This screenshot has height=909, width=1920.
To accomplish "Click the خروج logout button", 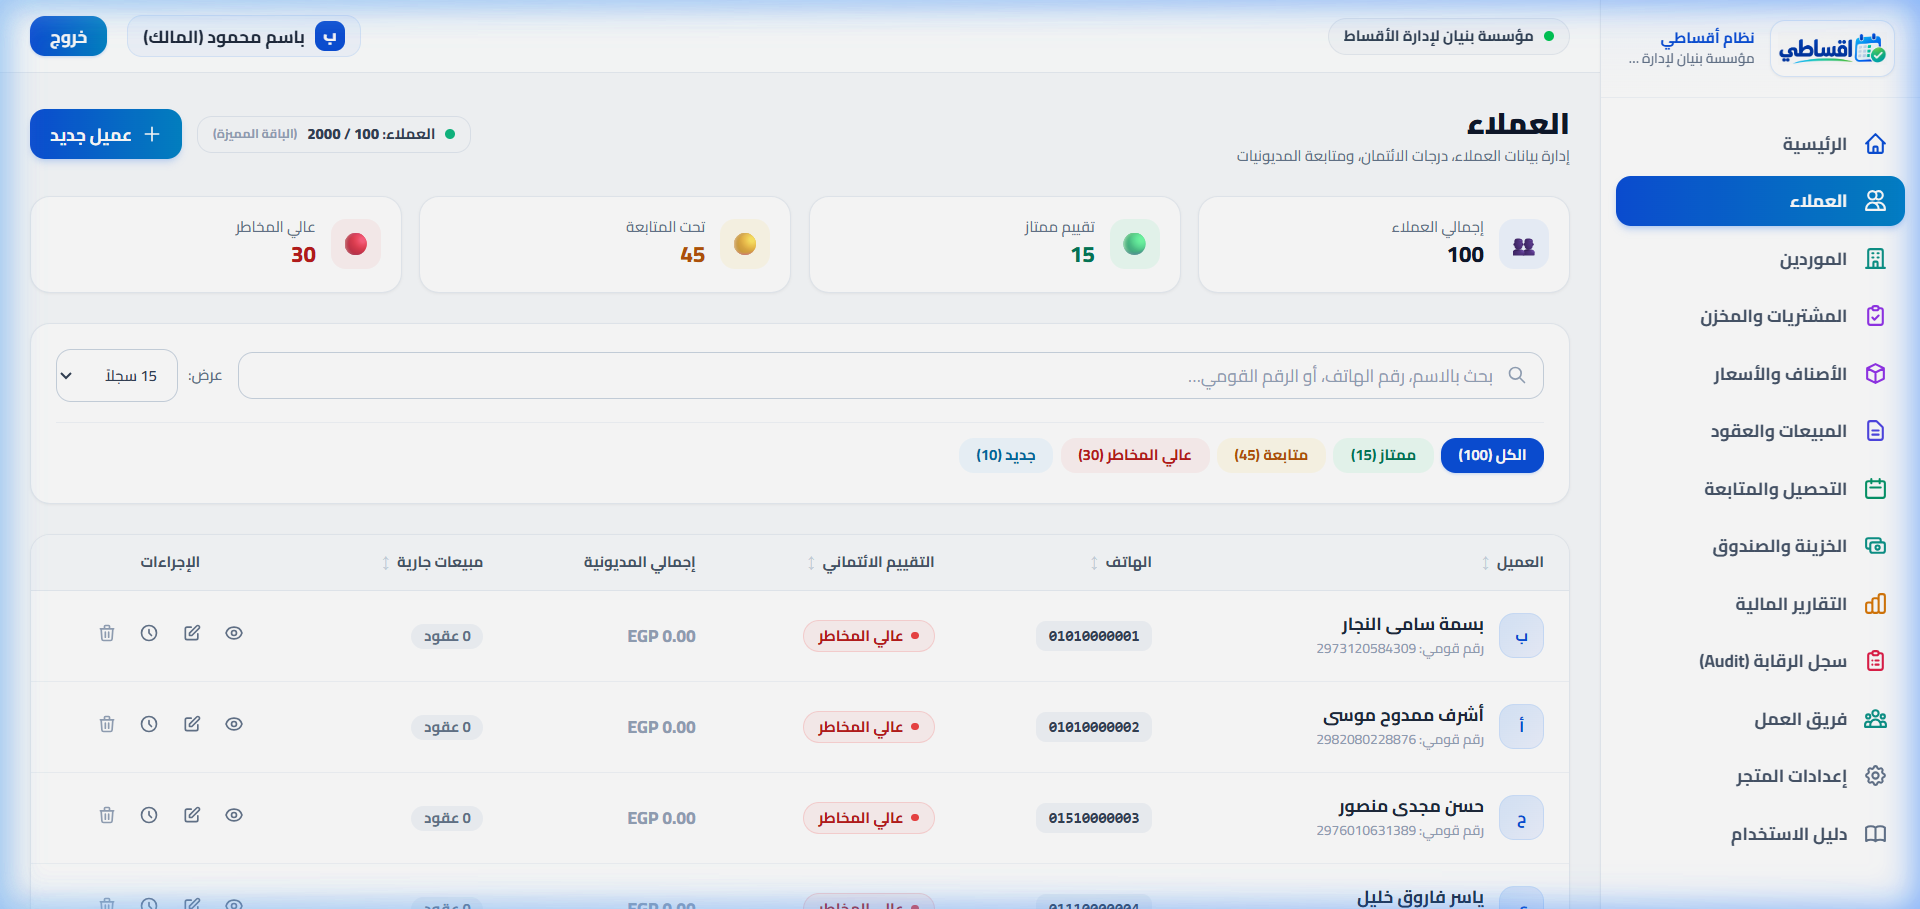I will tap(68, 37).
